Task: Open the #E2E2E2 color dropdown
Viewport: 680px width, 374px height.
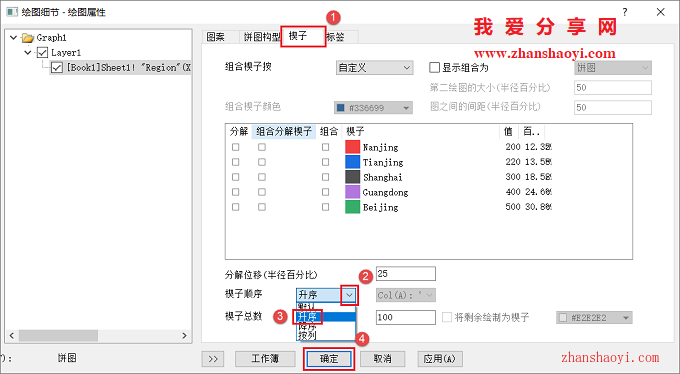Action: [594, 318]
